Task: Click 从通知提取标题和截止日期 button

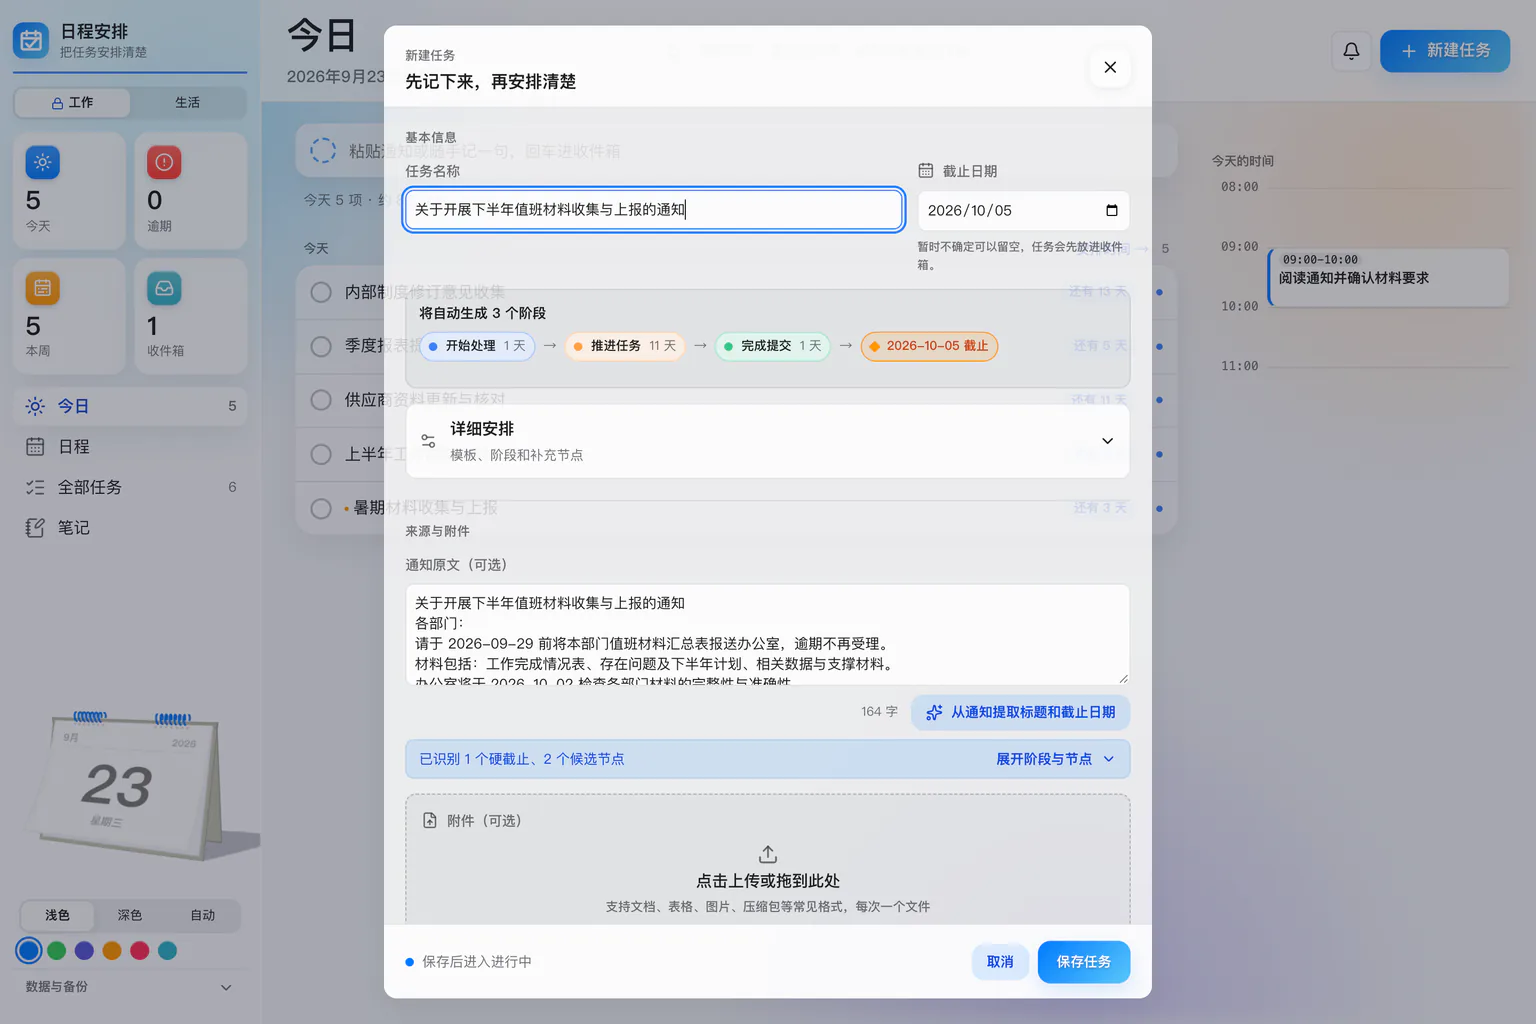Action: [x=1021, y=712]
